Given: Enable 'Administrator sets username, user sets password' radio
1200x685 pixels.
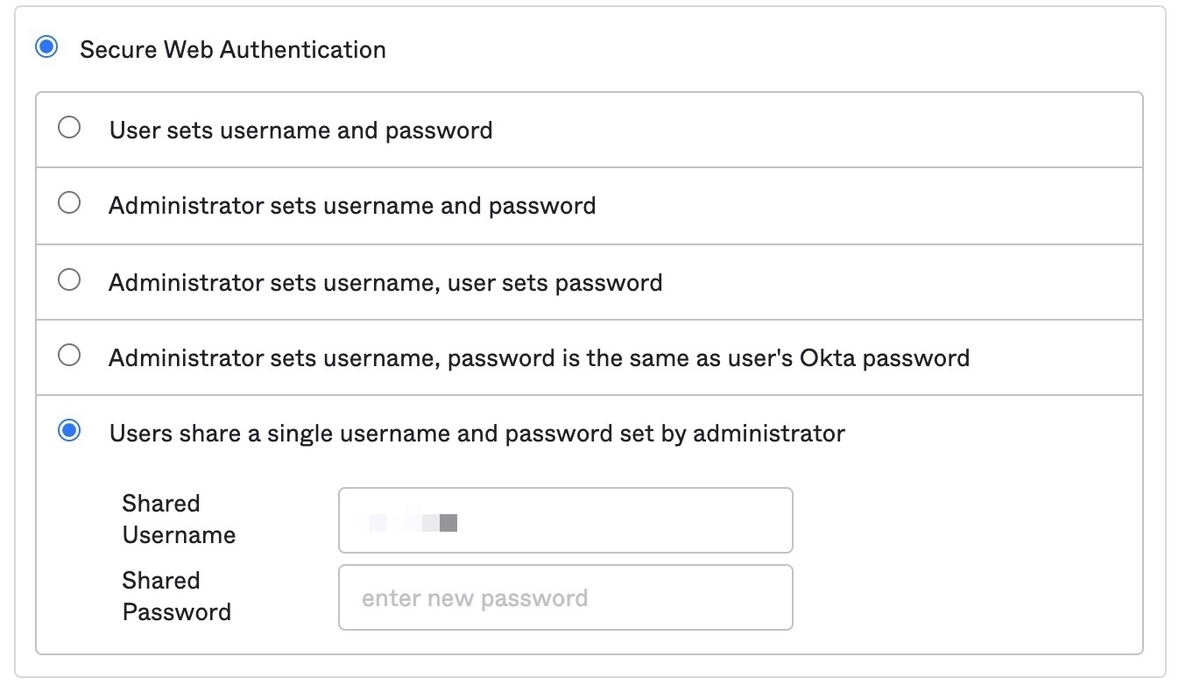Looking at the screenshot, I should tap(69, 279).
